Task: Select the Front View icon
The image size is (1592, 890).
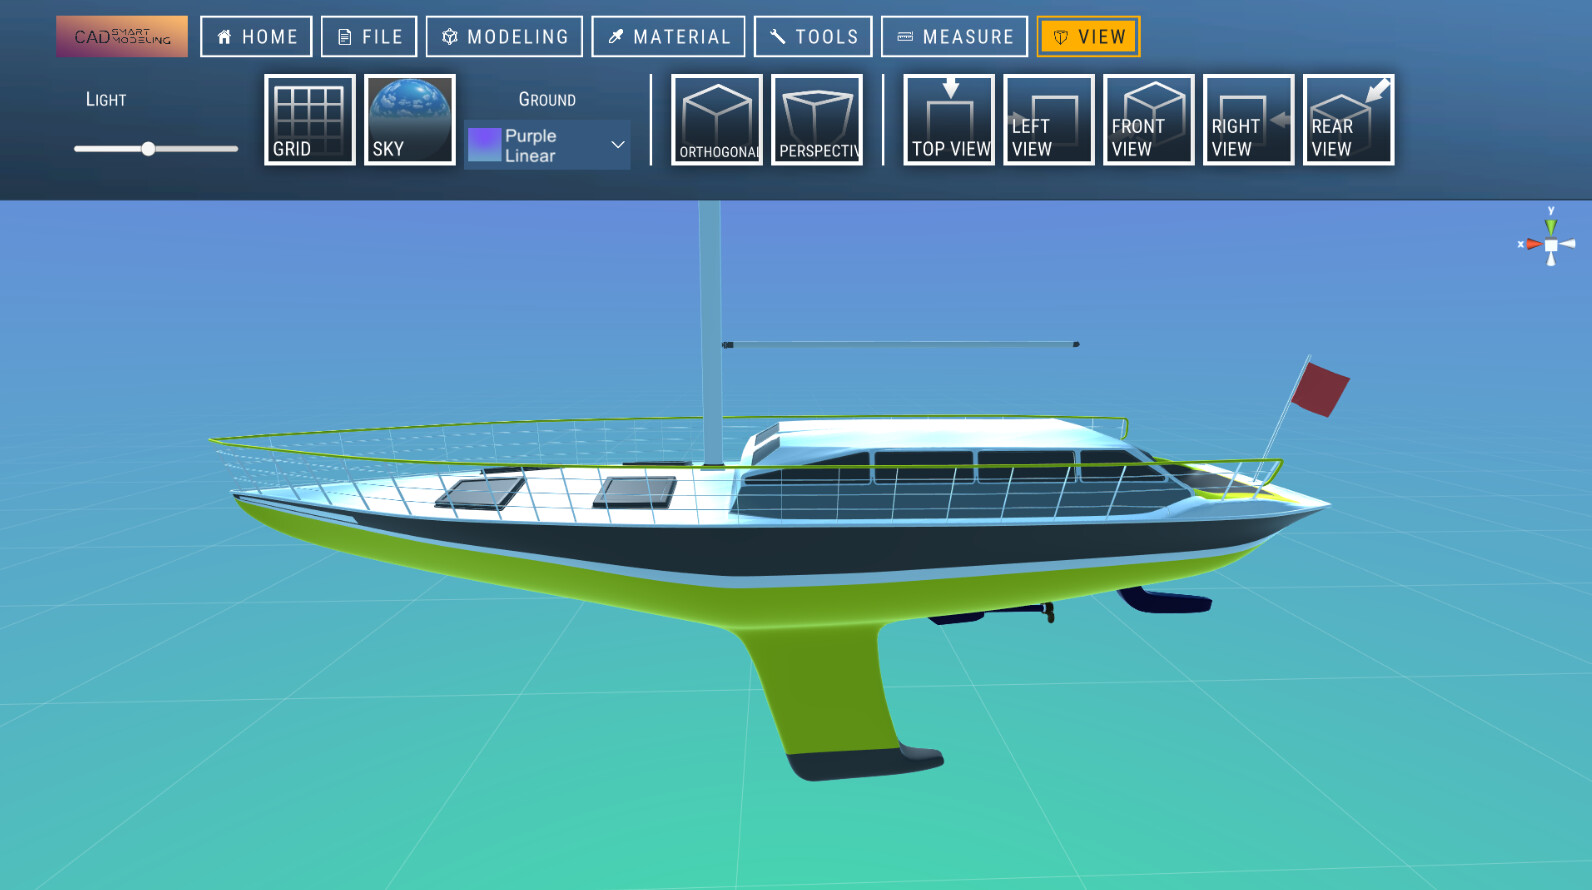Action: 1148,120
